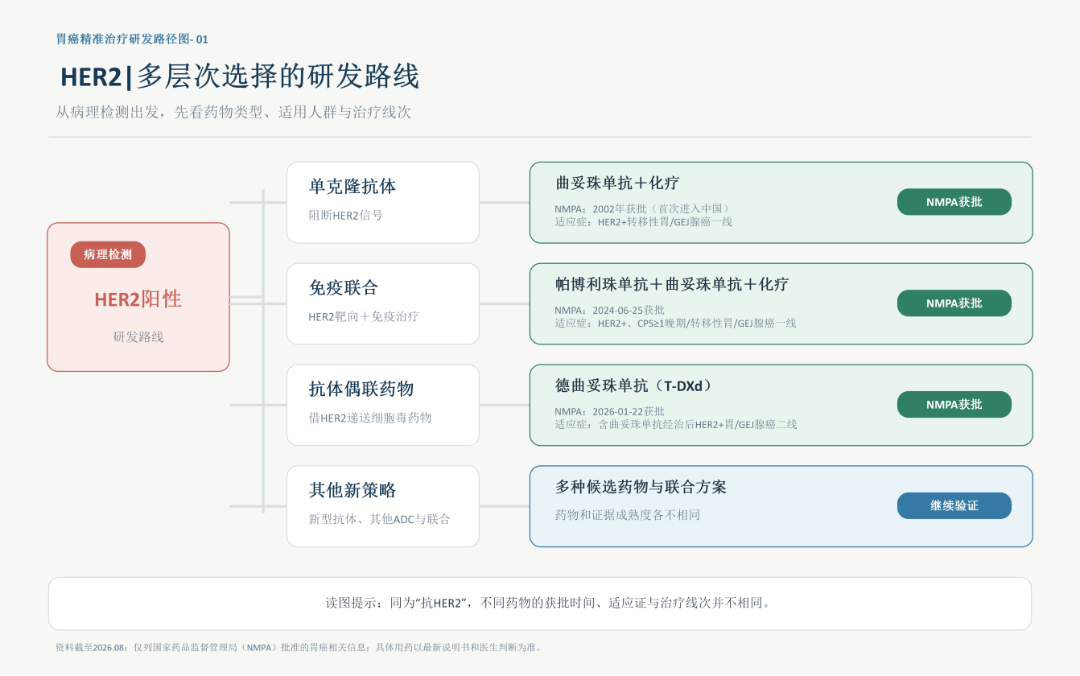Select the 其他新策略 card title
The height and width of the screenshot is (676, 1080).
click(x=352, y=490)
